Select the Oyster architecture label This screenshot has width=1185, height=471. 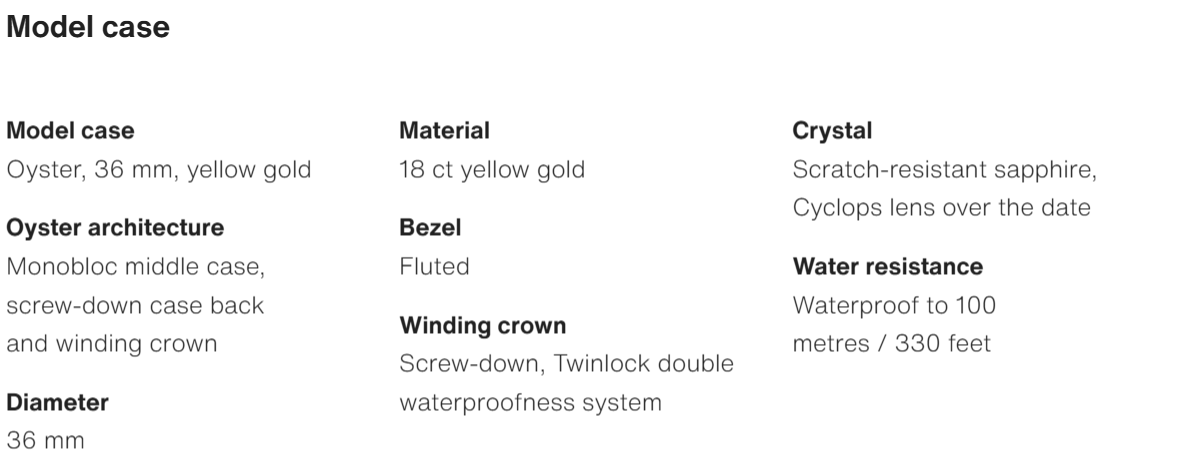pyautogui.click(x=115, y=228)
